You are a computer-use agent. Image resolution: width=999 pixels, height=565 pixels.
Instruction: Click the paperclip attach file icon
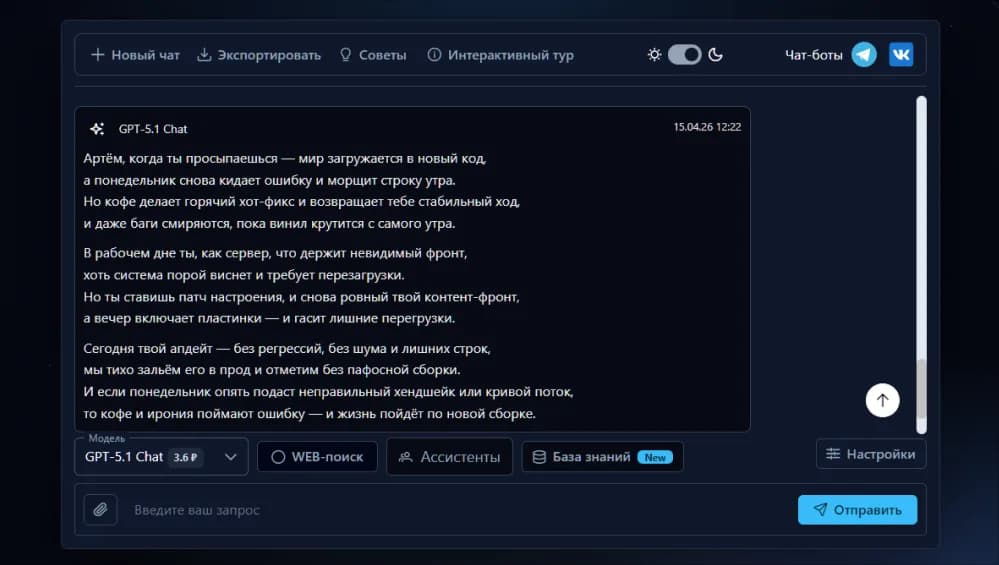[100, 510]
